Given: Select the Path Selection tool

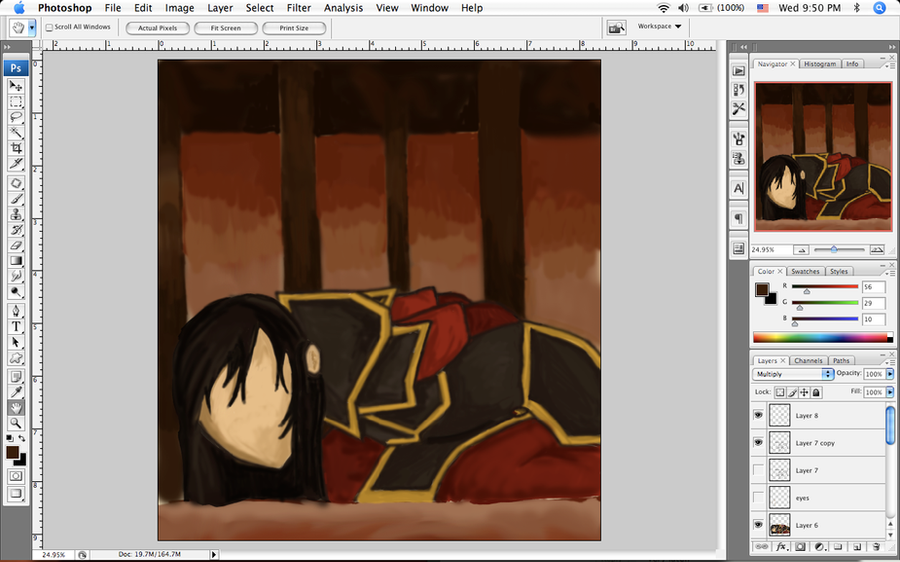Looking at the screenshot, I should (15, 342).
